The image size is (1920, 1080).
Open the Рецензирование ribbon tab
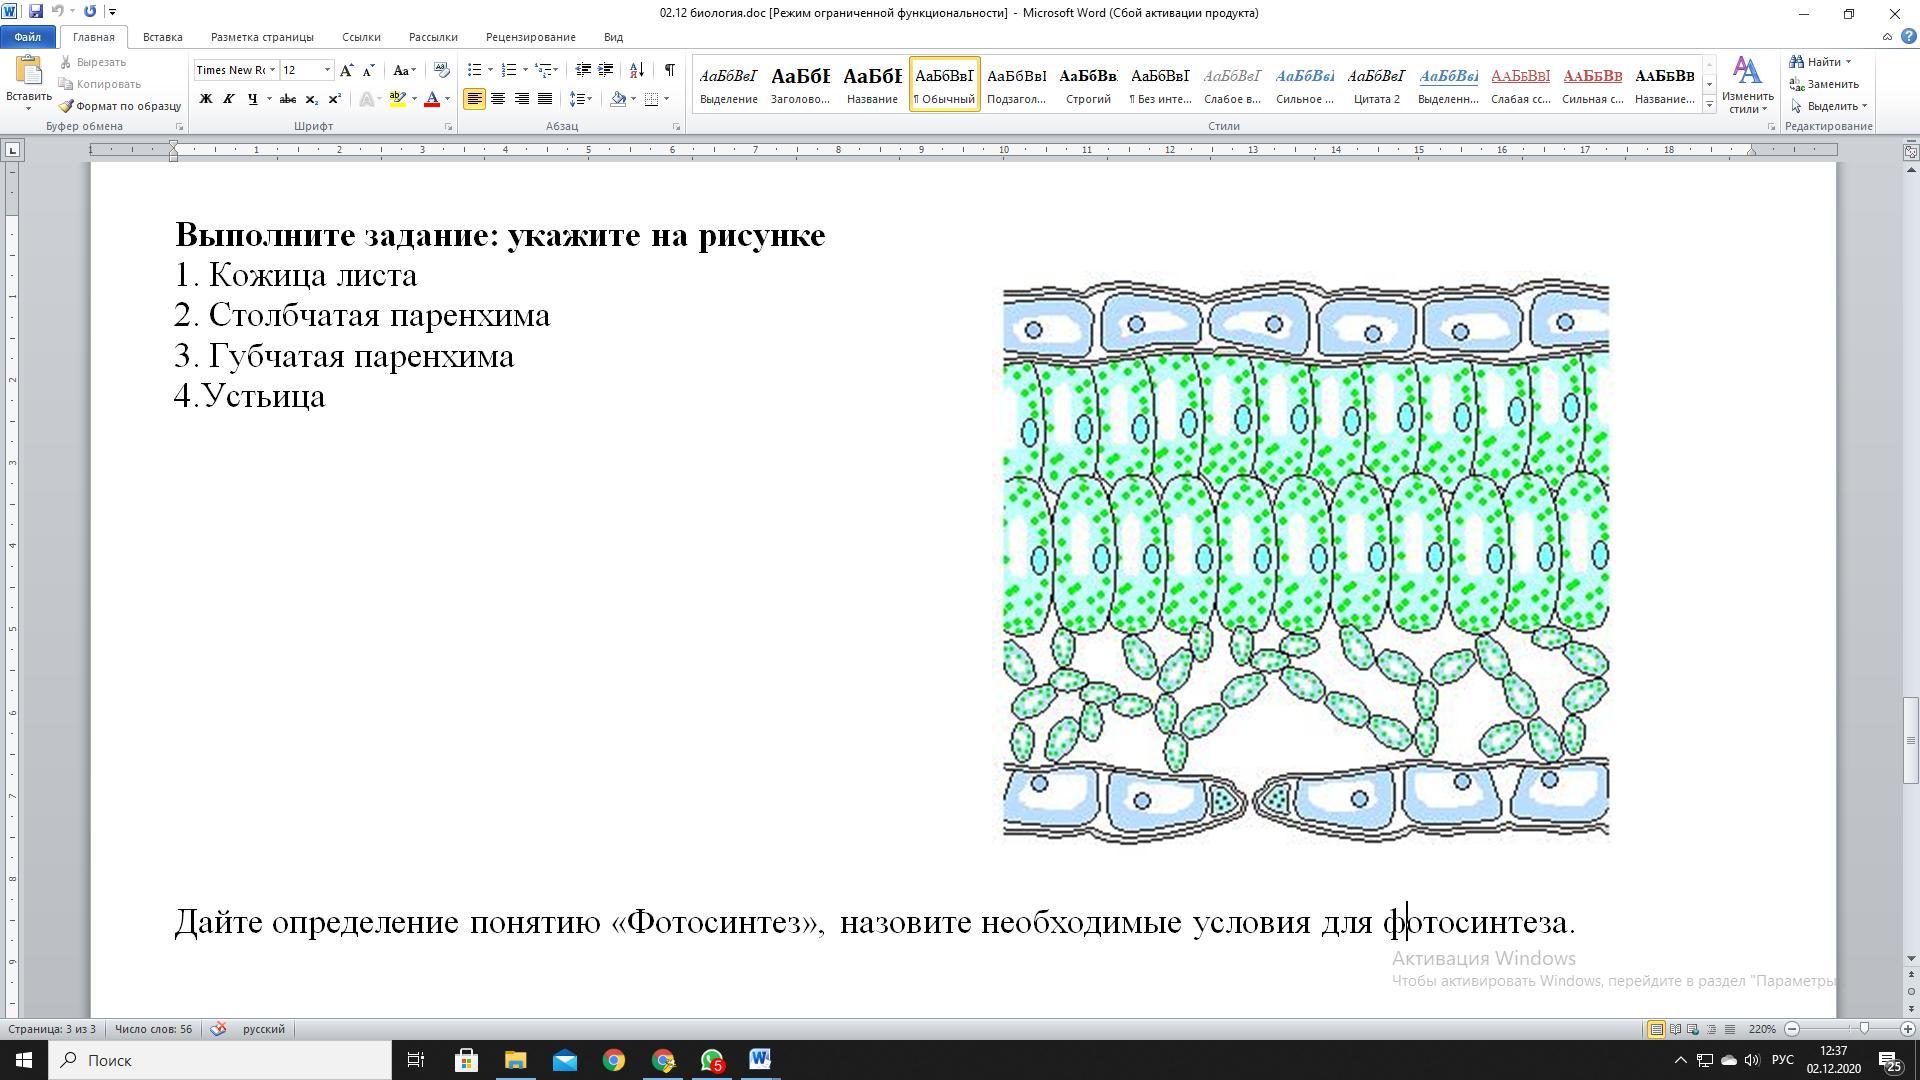(x=530, y=37)
